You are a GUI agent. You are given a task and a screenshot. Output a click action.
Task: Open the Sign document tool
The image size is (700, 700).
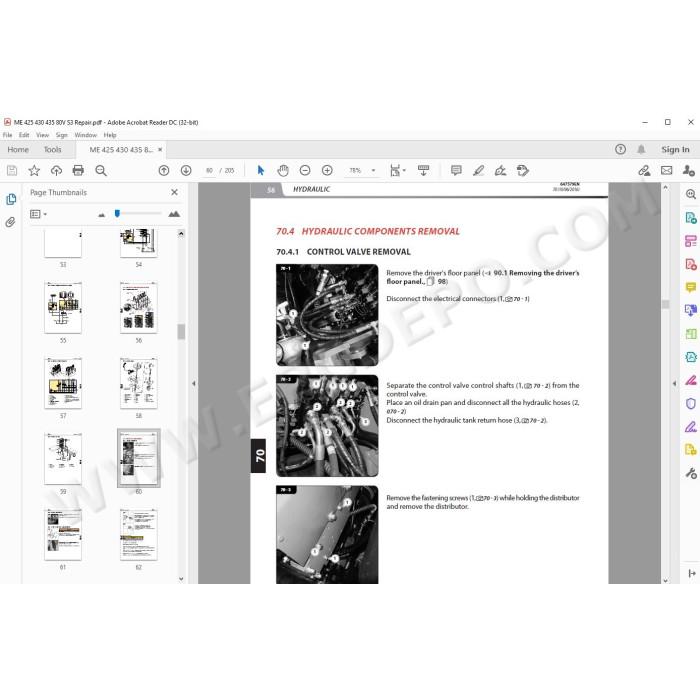tap(500, 170)
